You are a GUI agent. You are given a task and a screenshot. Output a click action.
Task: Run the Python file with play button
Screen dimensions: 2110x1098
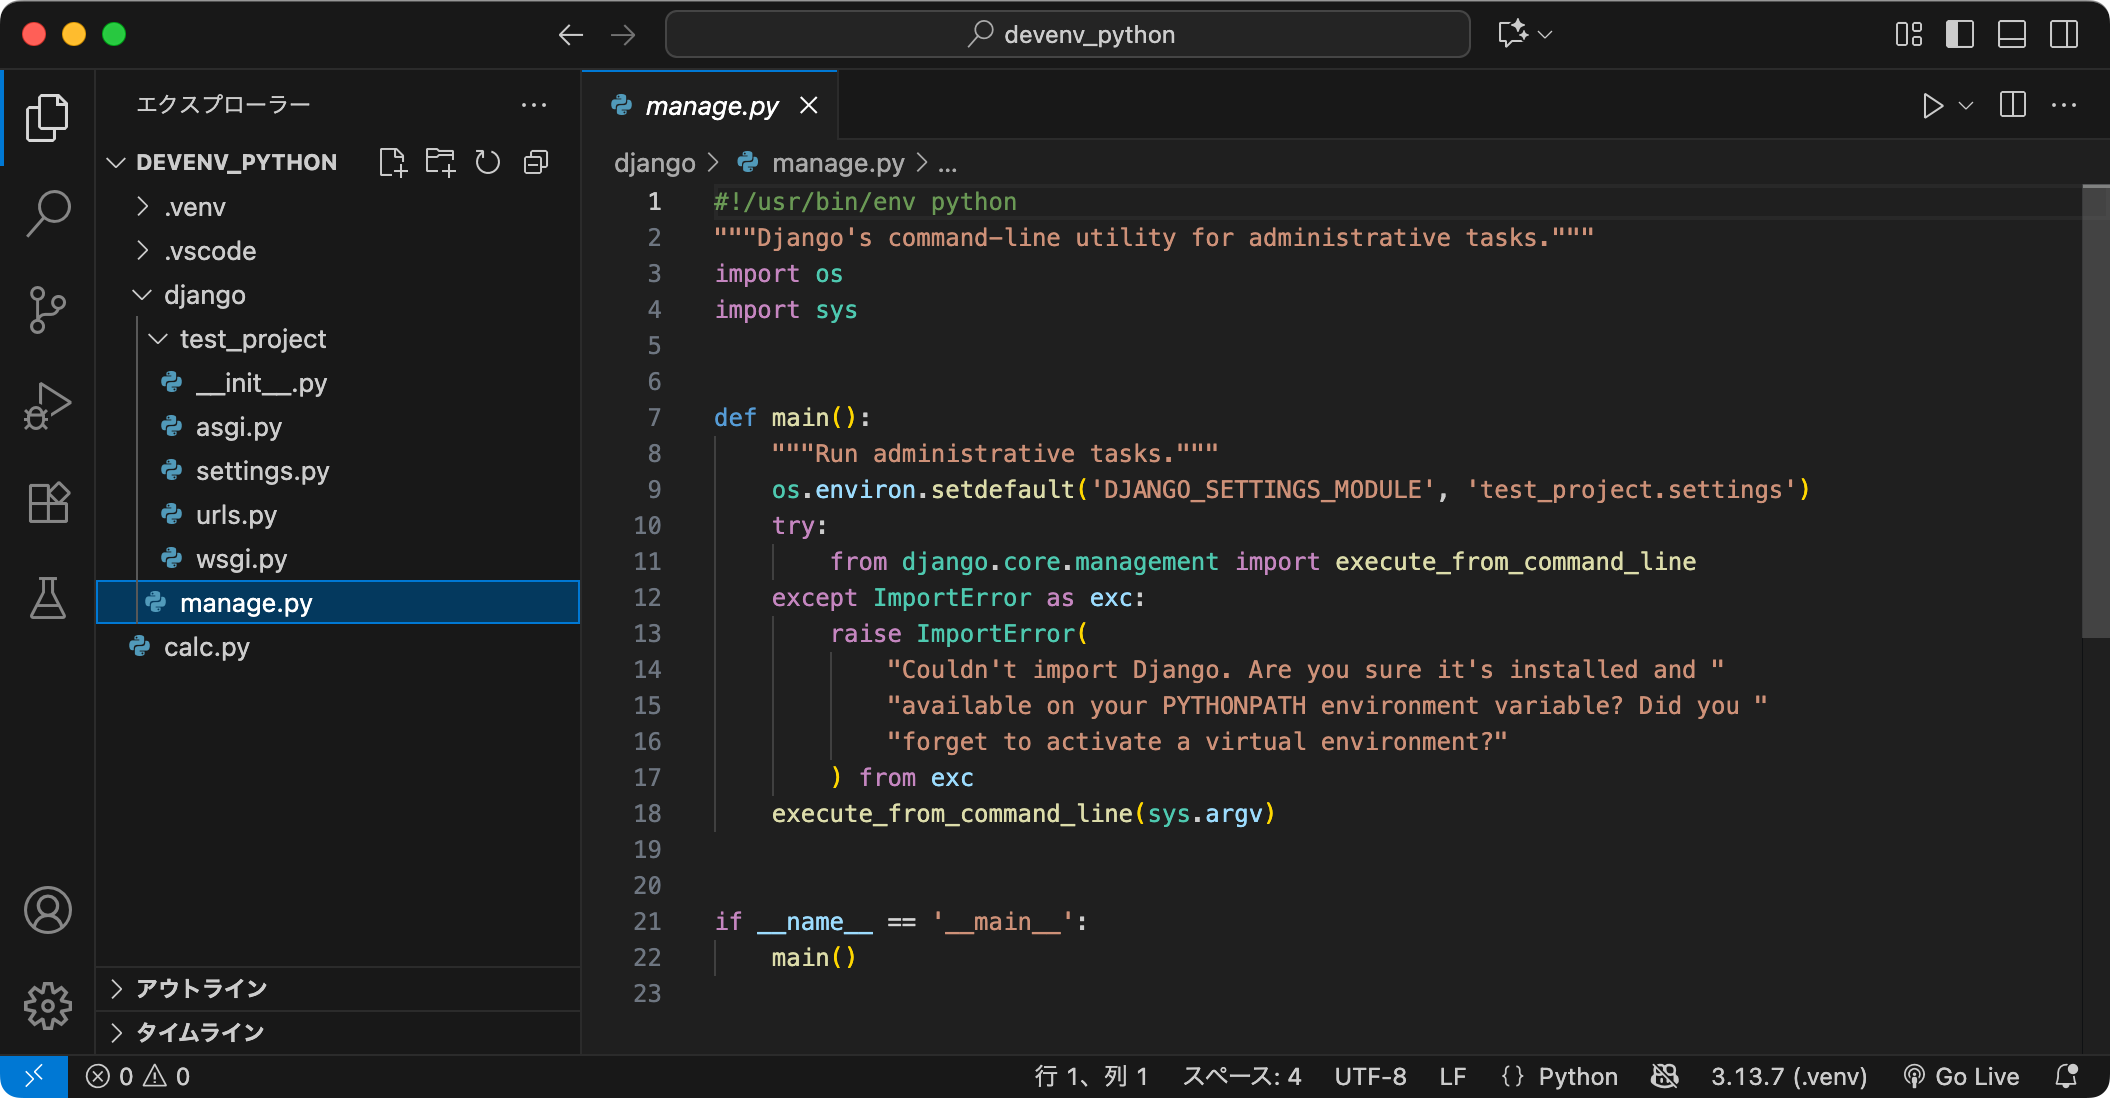pos(1932,105)
